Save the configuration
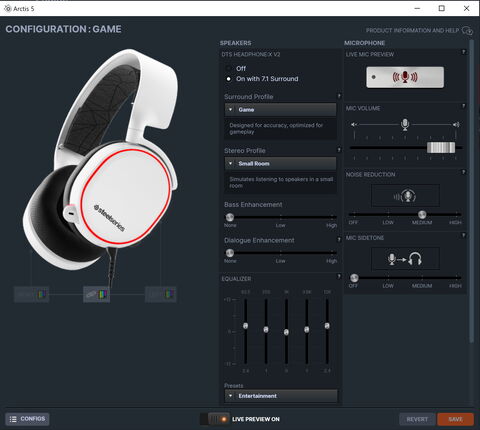The height and width of the screenshot is (430, 480). click(455, 419)
